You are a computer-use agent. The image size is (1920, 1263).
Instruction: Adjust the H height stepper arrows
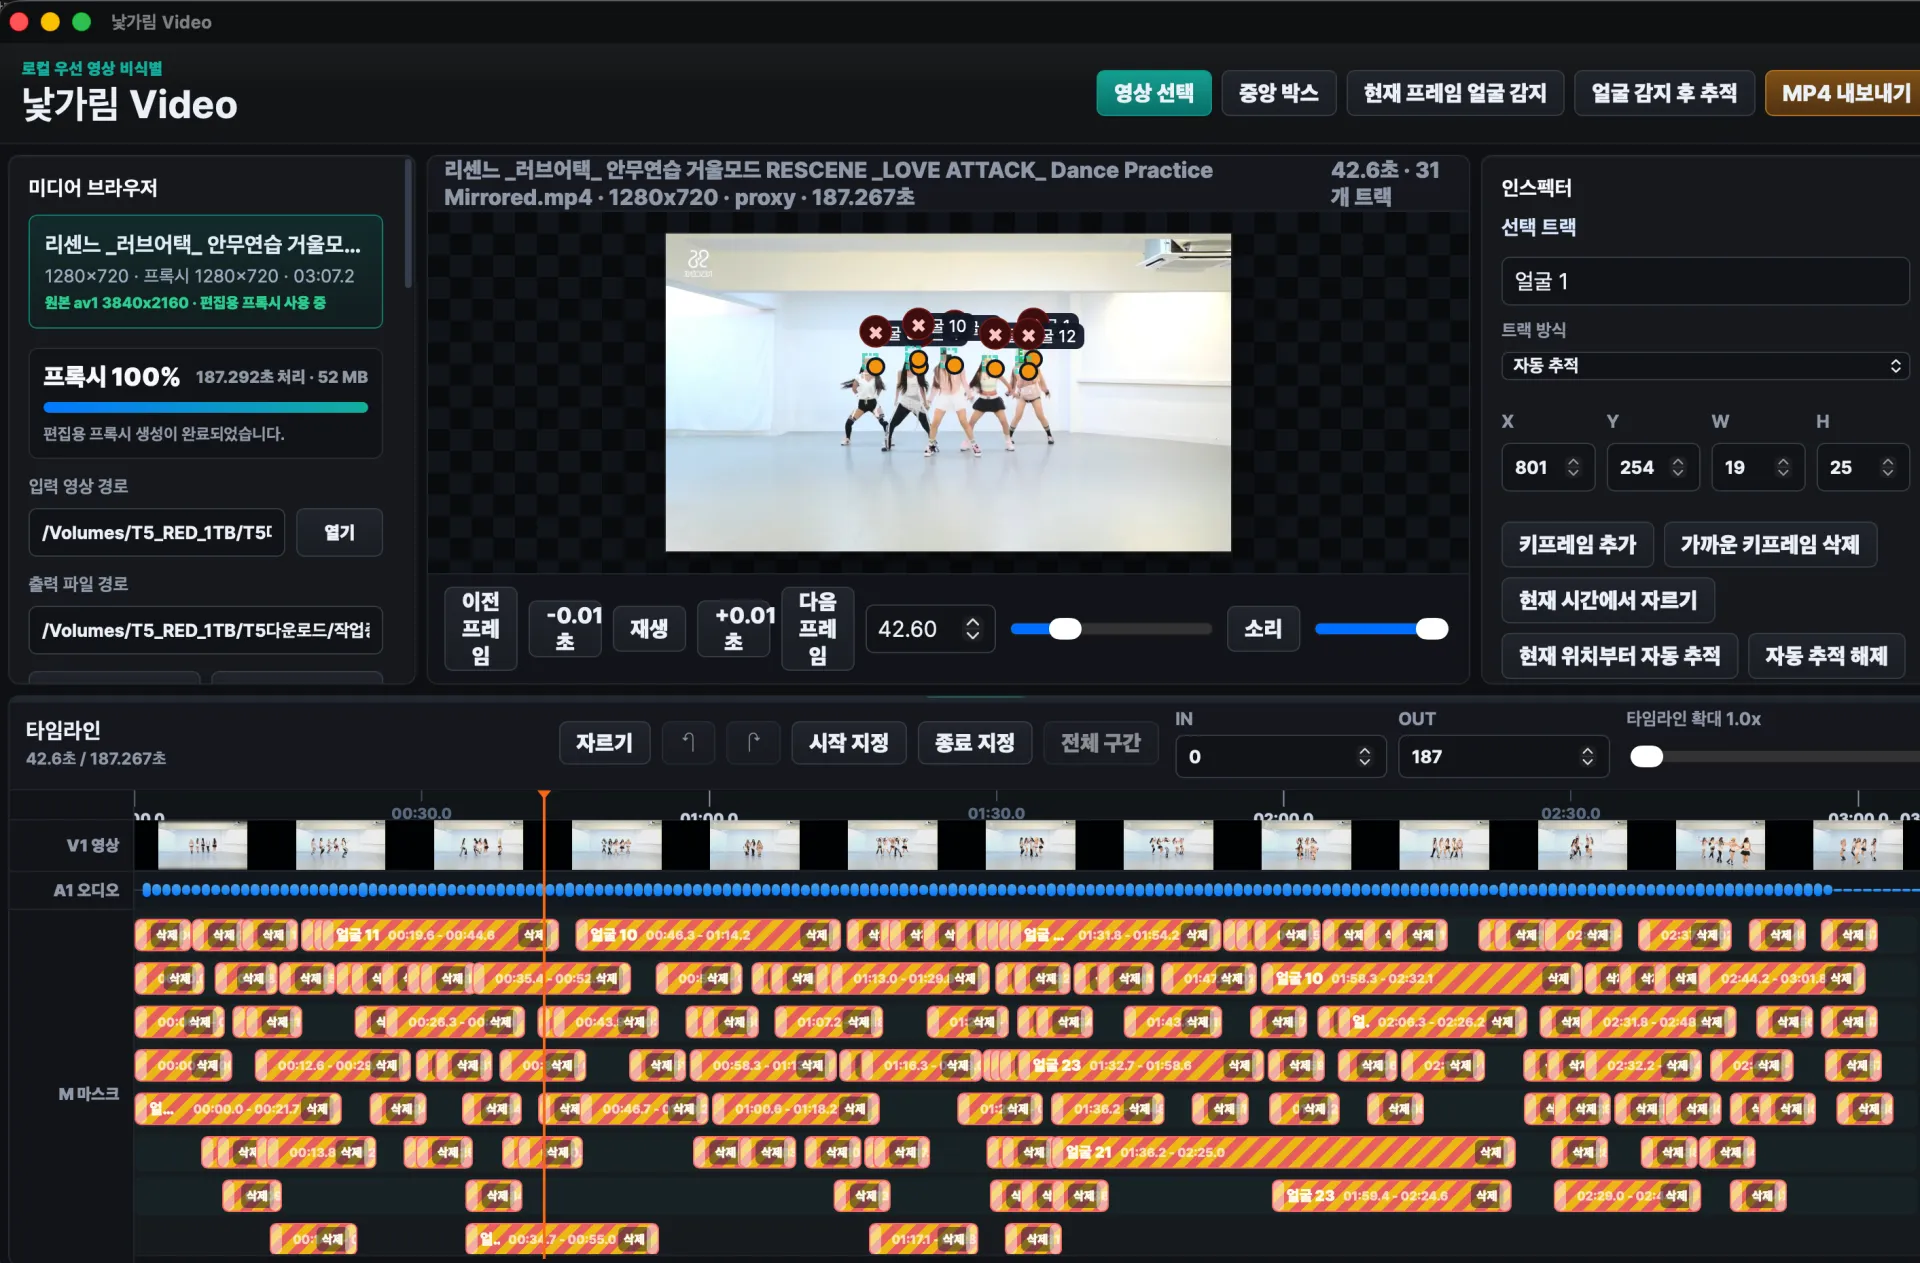[1888, 467]
